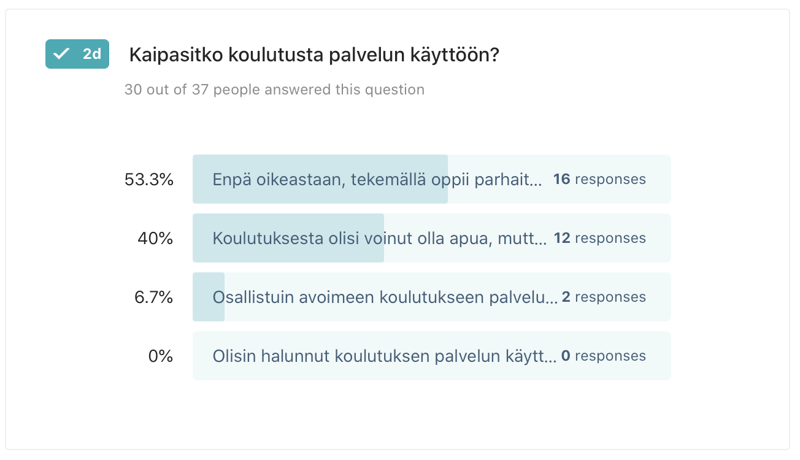
Task: Open the 'Enpä oikeastaan, tekemällä oppii' answer bar
Action: point(432,179)
